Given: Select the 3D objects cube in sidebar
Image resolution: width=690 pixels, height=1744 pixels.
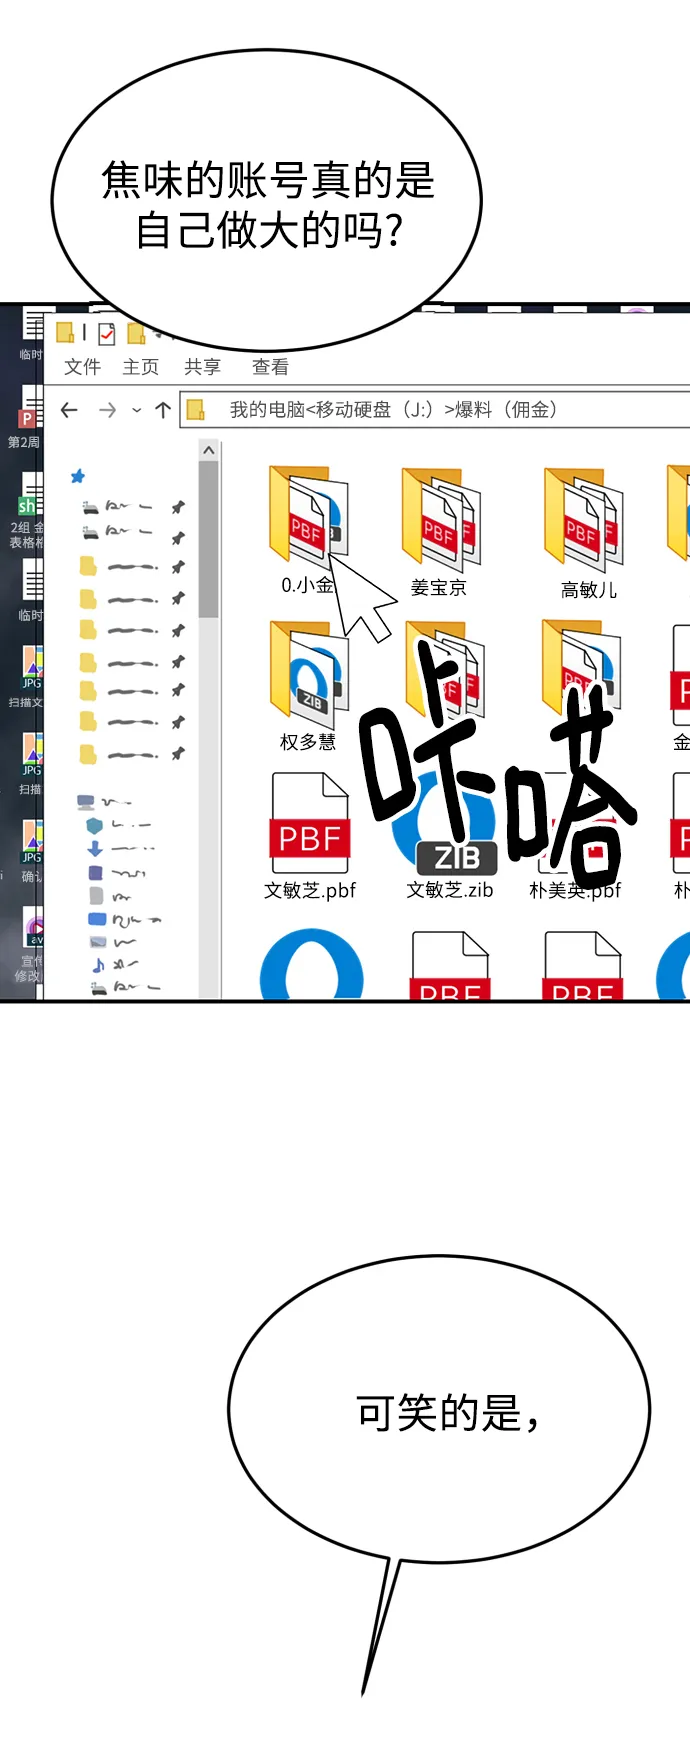Looking at the screenshot, I should pyautogui.click(x=94, y=826).
